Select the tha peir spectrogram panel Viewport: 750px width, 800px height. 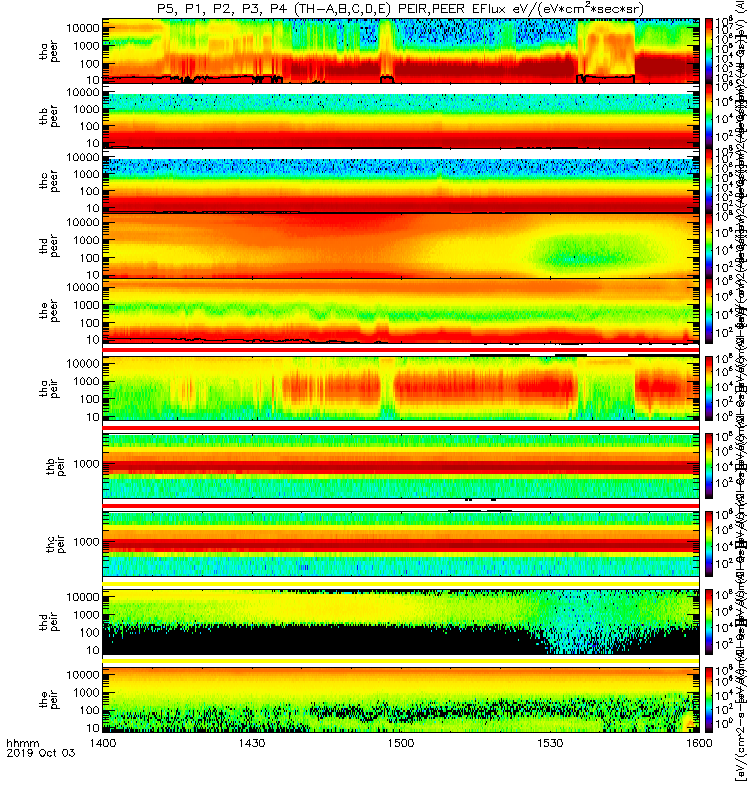(x=401, y=388)
